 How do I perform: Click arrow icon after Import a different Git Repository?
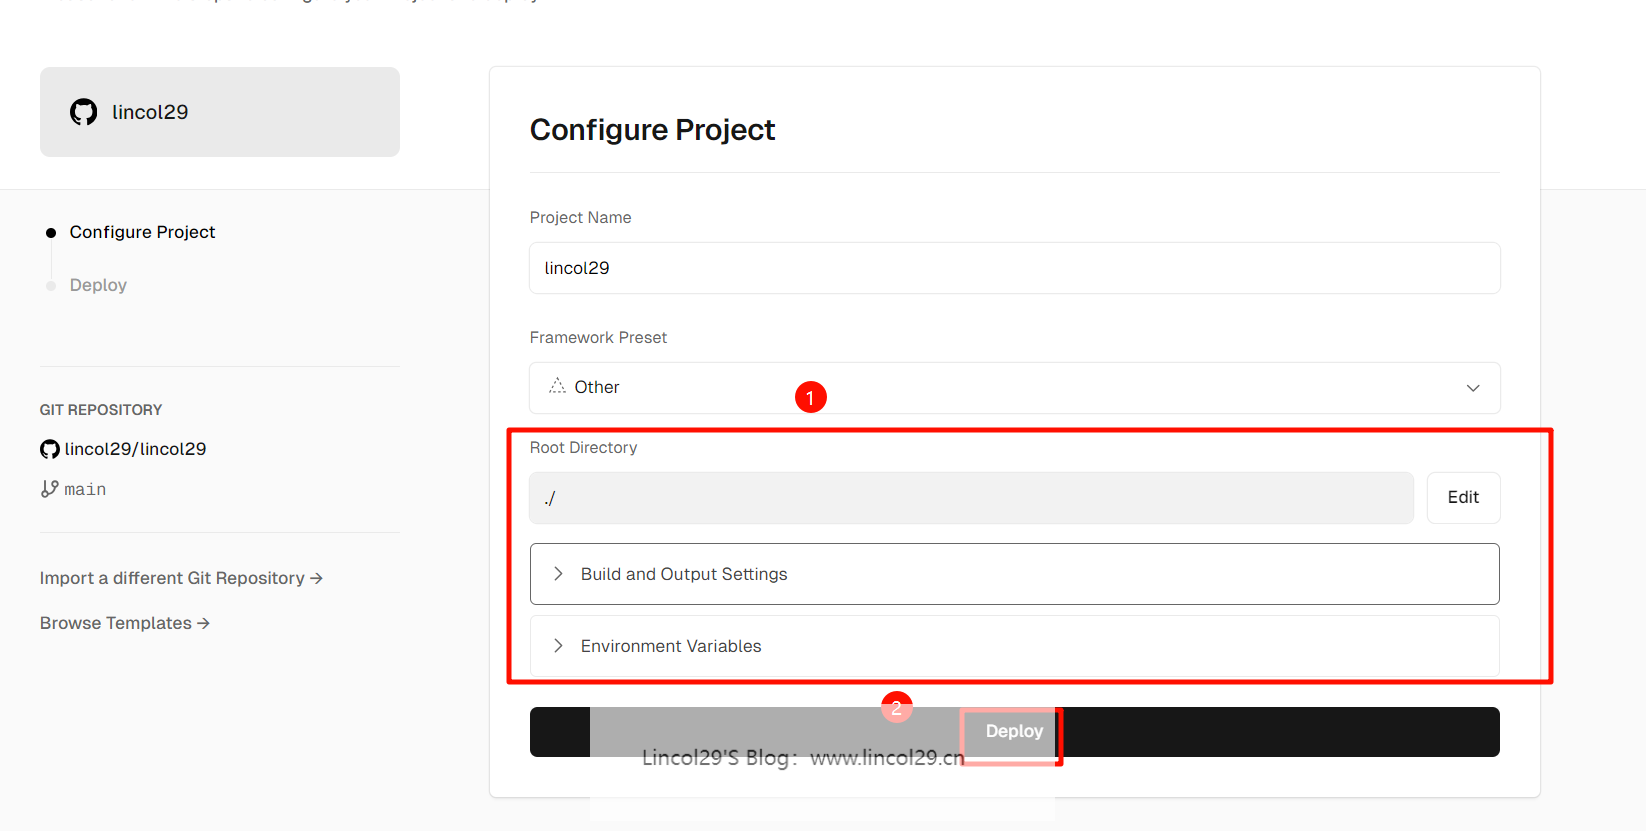tap(316, 578)
